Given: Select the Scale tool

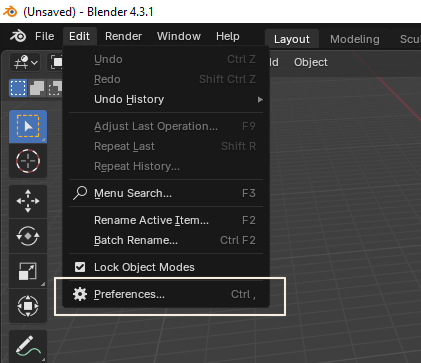Looking at the screenshot, I should (x=28, y=271).
